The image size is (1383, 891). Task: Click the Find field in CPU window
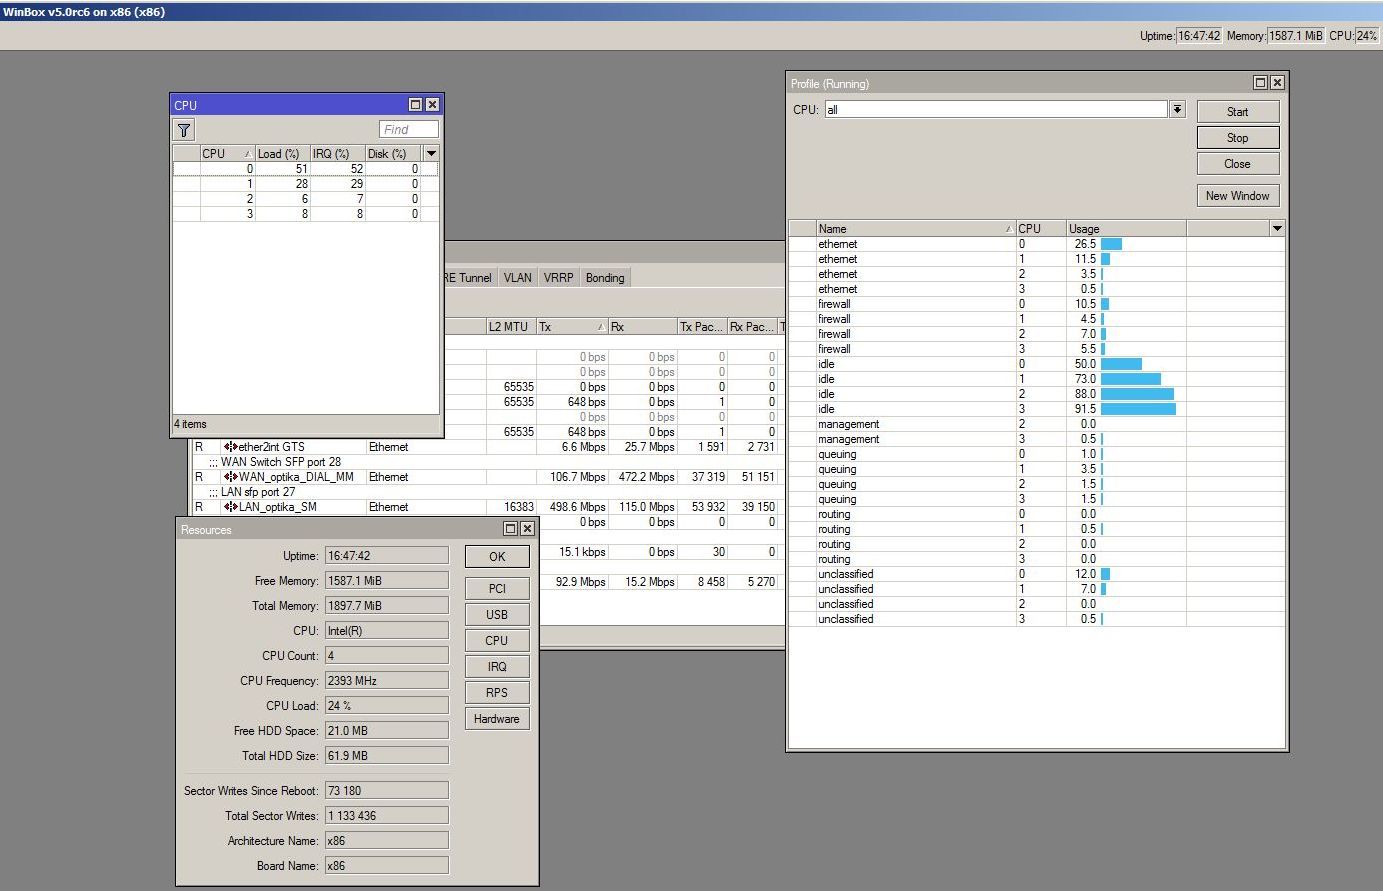point(409,129)
